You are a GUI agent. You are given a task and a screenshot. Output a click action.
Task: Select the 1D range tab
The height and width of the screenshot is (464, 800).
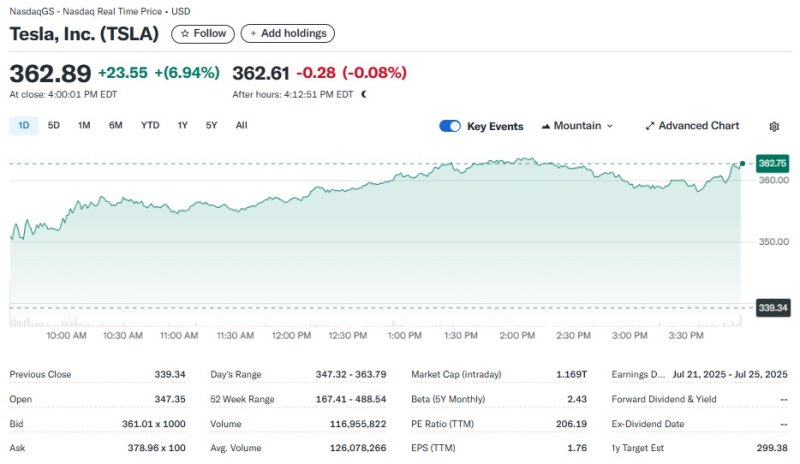(23, 126)
